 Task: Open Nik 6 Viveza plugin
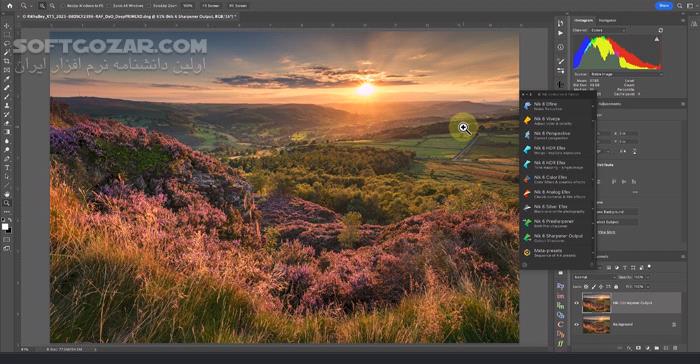558,121
